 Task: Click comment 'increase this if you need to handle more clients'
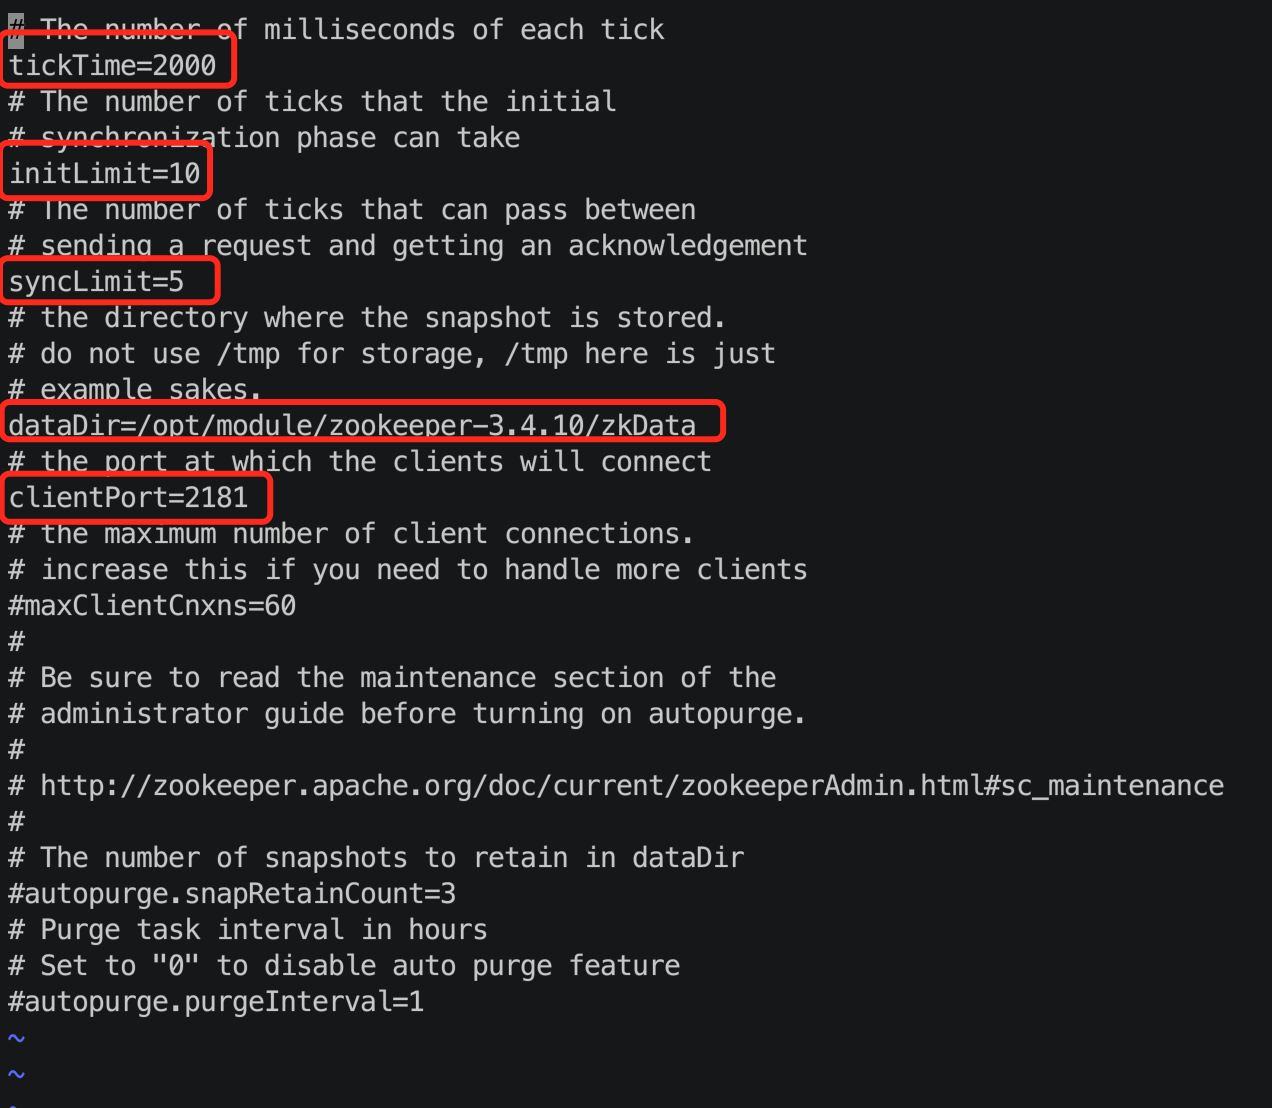(408, 570)
